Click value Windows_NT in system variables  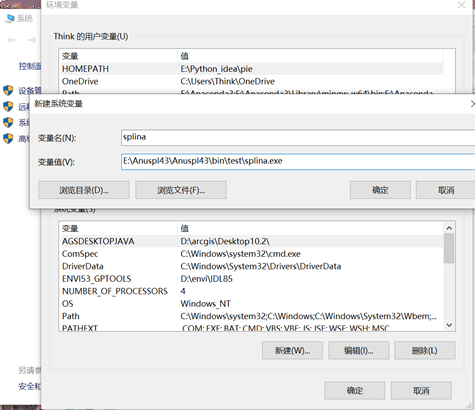coord(205,304)
